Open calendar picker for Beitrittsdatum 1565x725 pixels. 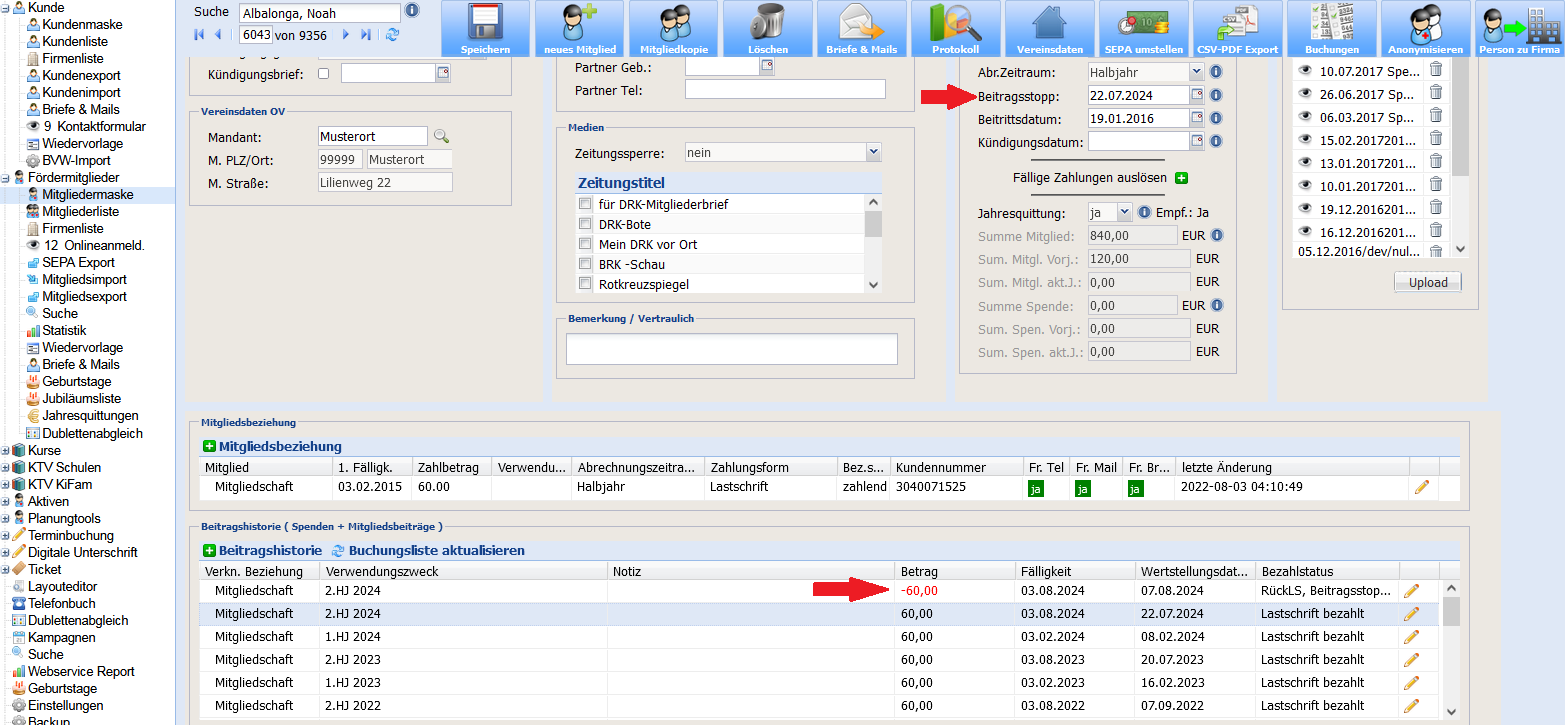tap(1197, 118)
